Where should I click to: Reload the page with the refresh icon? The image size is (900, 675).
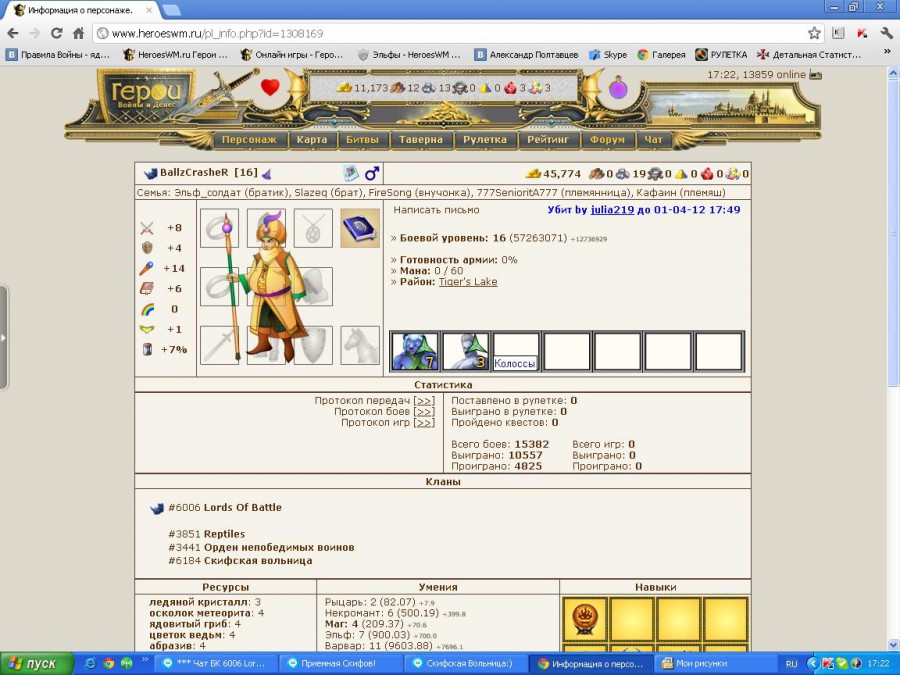pos(56,33)
